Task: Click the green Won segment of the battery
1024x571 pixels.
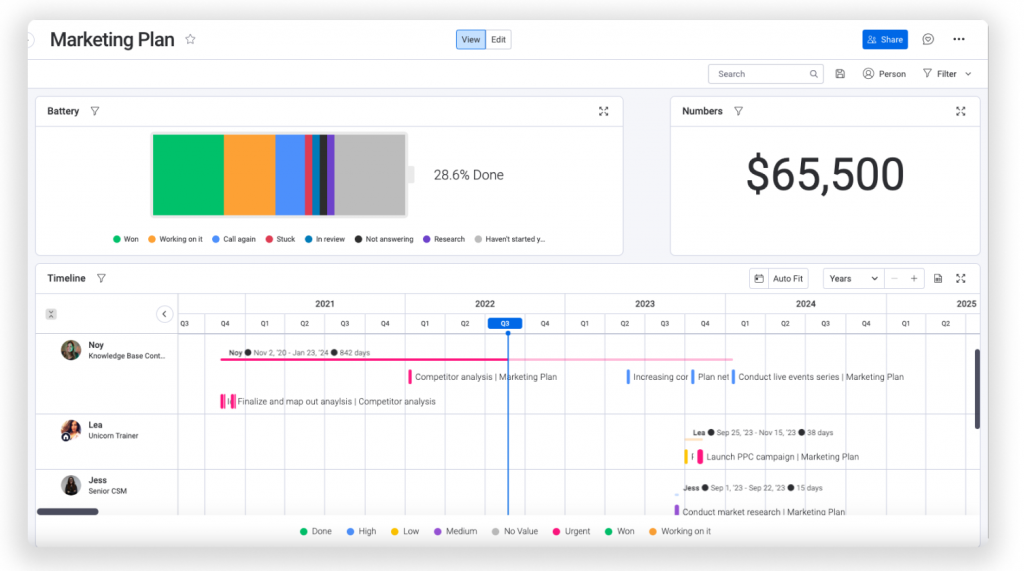Action: (188, 175)
